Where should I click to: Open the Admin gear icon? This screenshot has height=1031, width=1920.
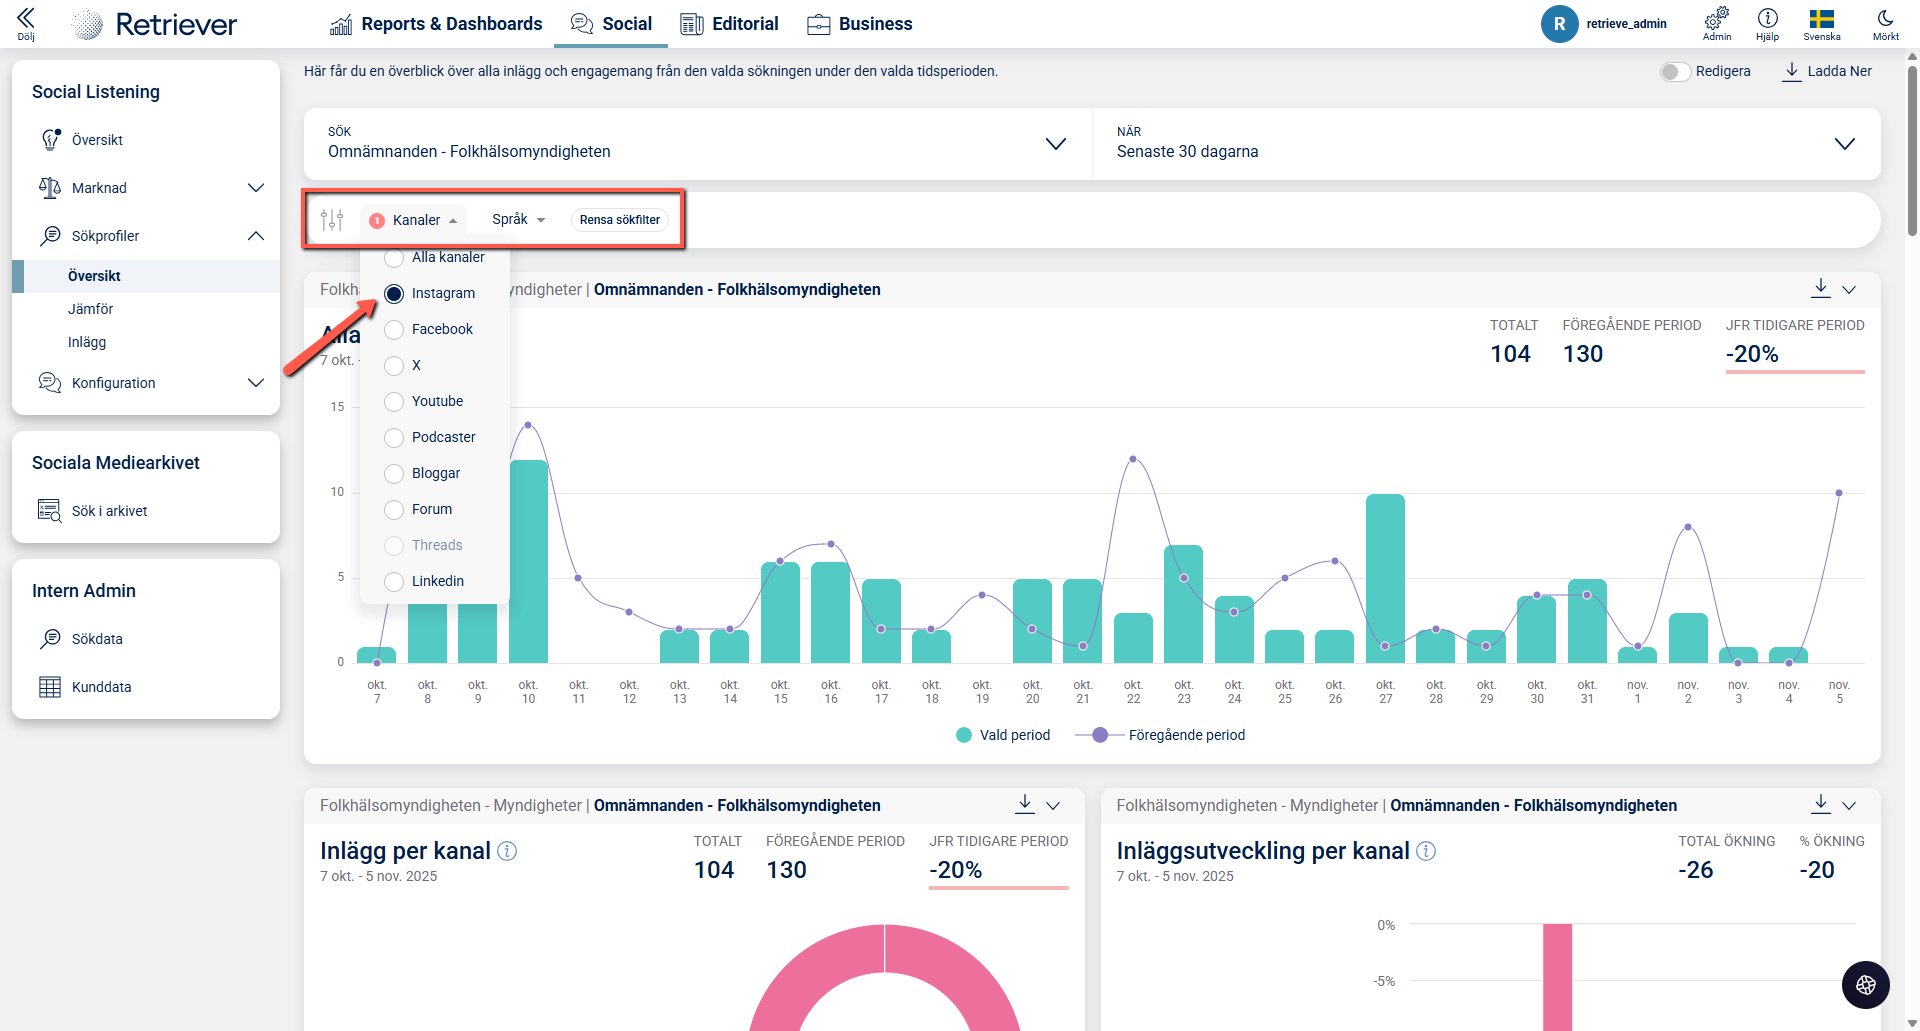coord(1717,19)
